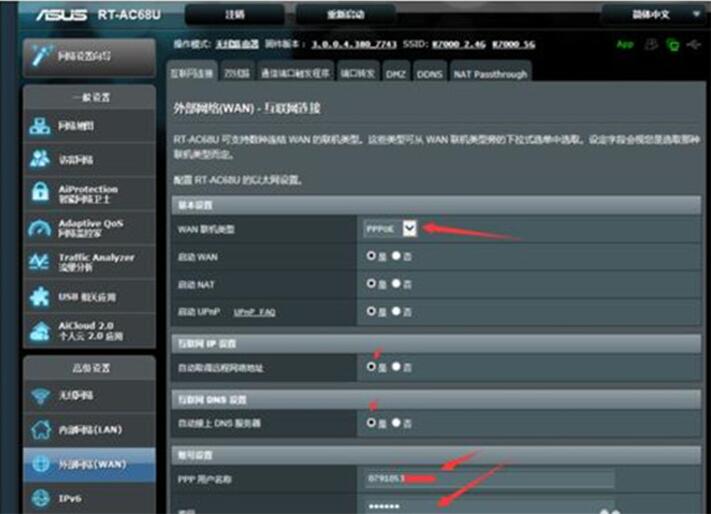
Task: Open the Wireless wifi signal icon
Action: (x=40, y=396)
